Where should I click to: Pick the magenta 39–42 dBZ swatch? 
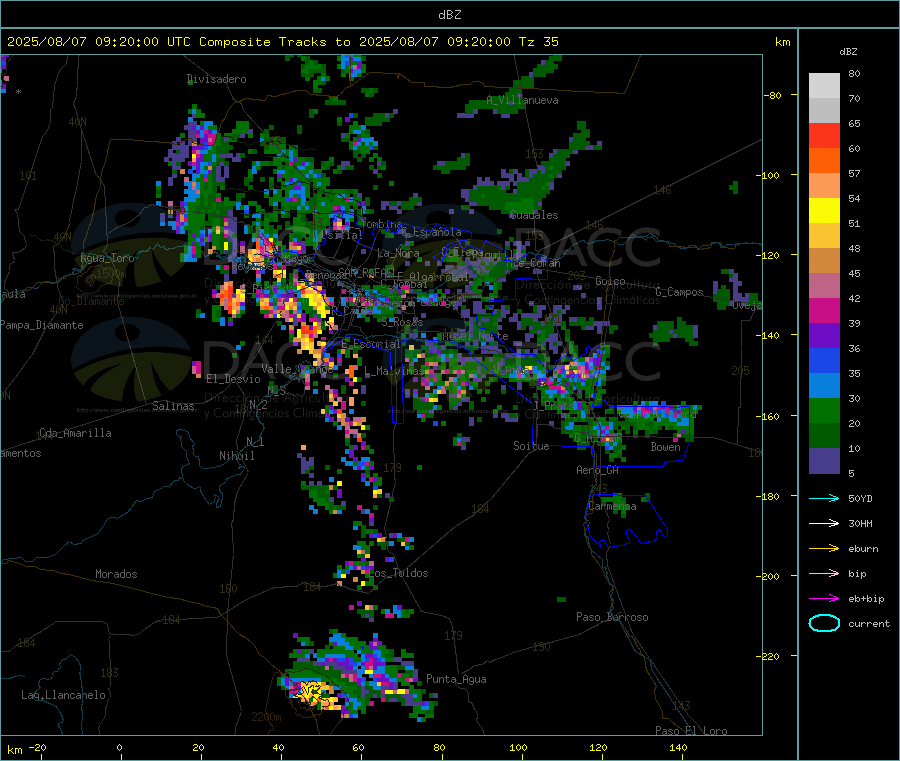click(x=824, y=310)
